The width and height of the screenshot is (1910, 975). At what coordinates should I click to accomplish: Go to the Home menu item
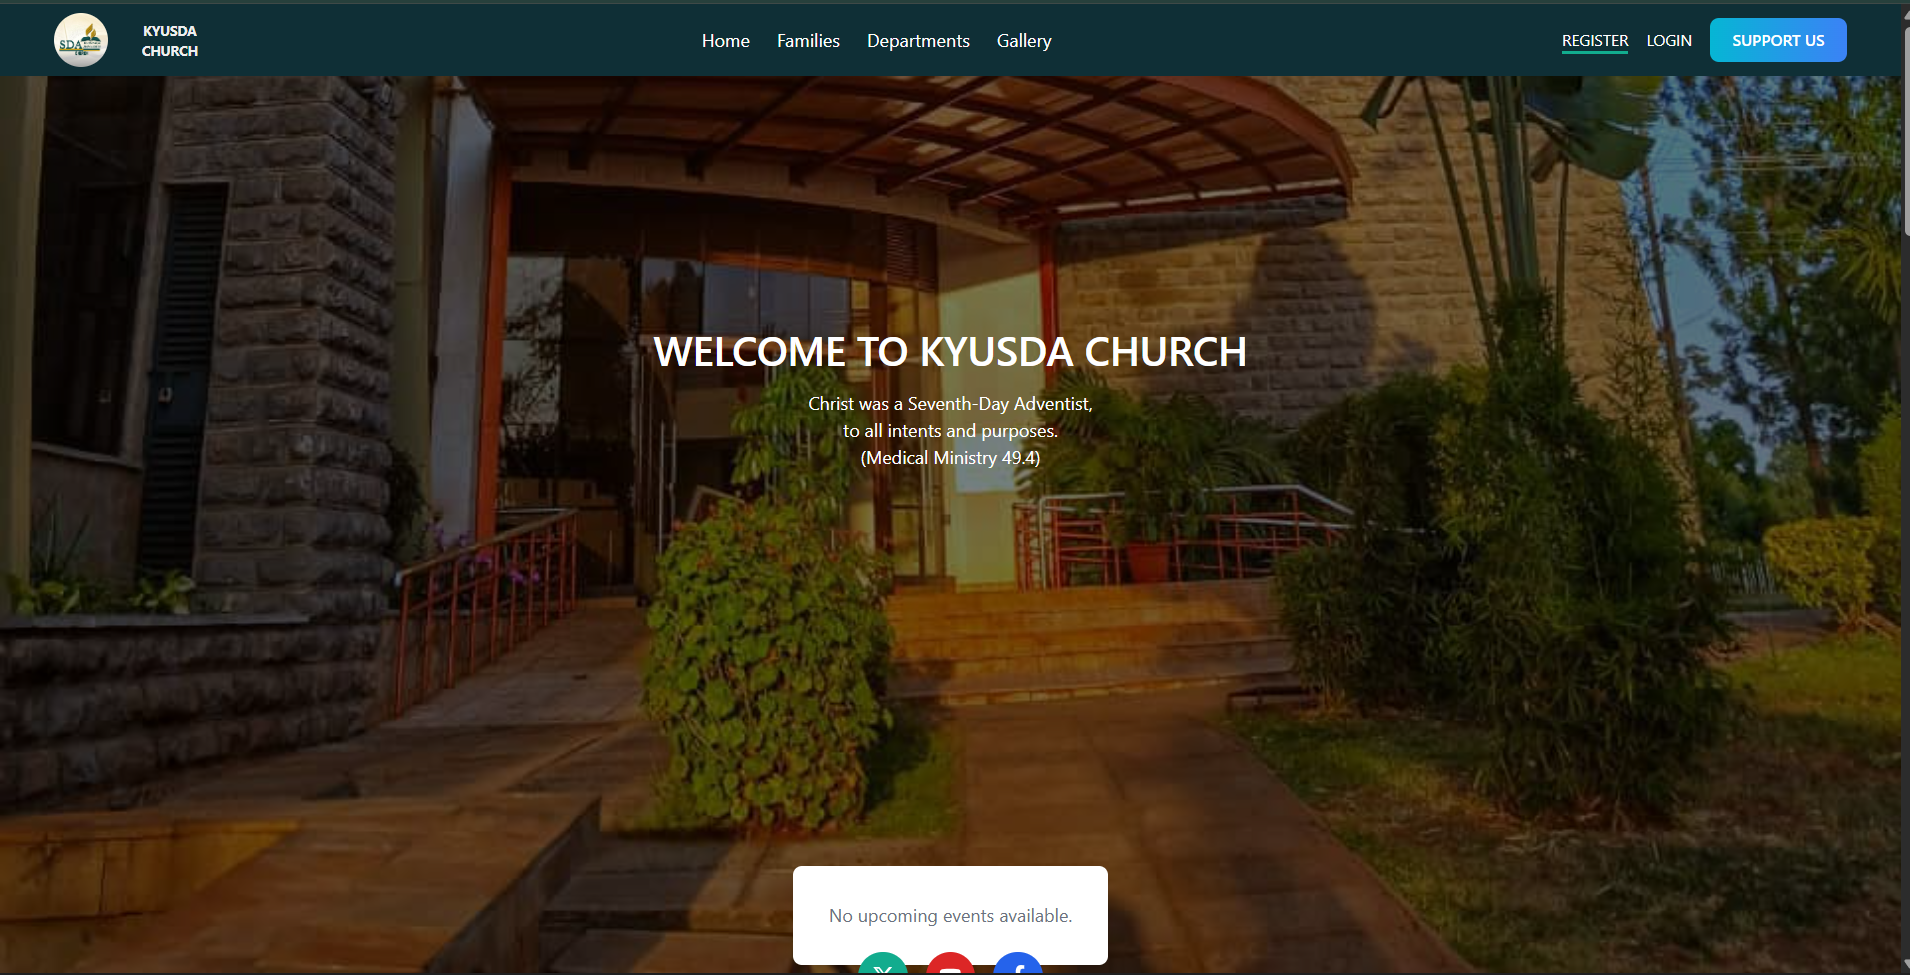tap(726, 41)
